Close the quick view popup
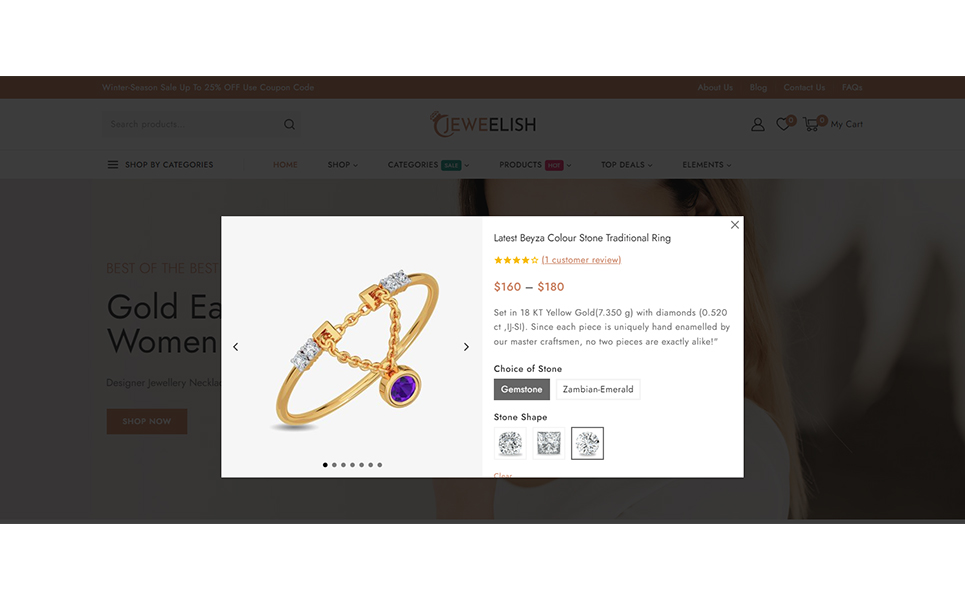The image size is (965, 600). [735, 225]
